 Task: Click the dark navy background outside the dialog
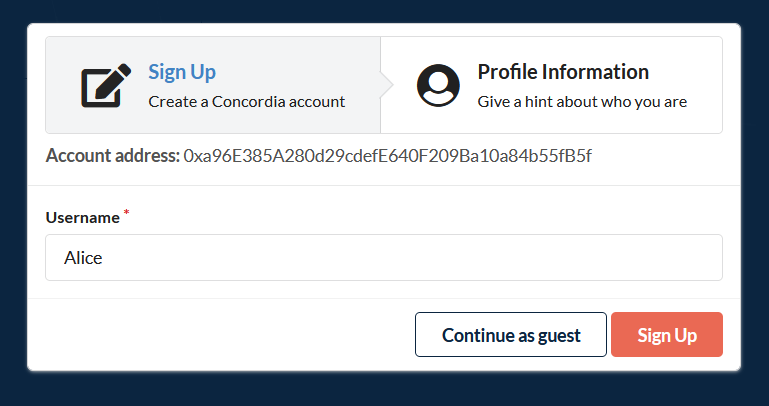384,388
